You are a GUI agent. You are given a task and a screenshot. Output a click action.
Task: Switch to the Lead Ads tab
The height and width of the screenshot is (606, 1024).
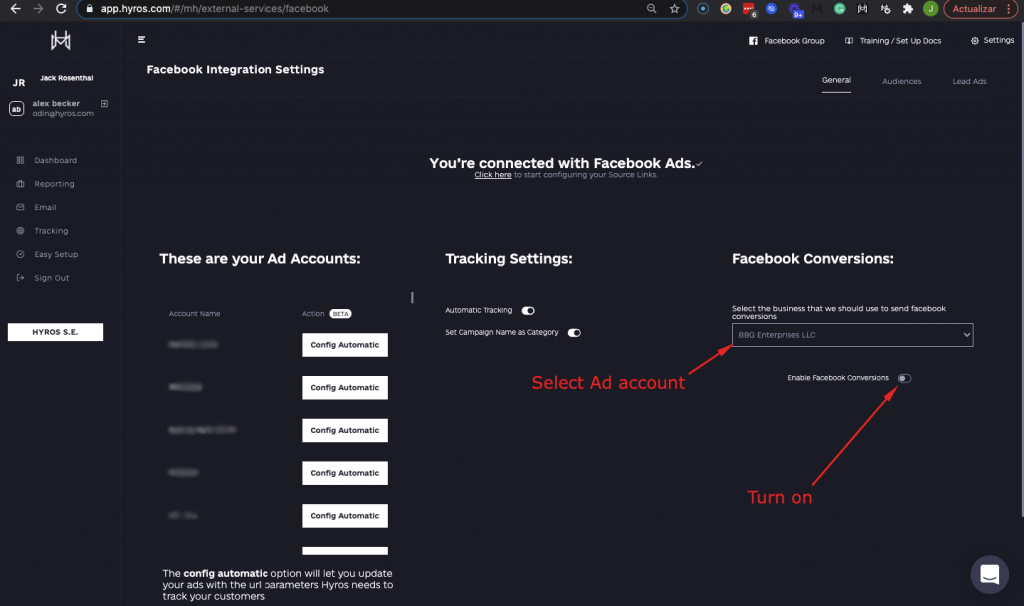click(x=969, y=82)
